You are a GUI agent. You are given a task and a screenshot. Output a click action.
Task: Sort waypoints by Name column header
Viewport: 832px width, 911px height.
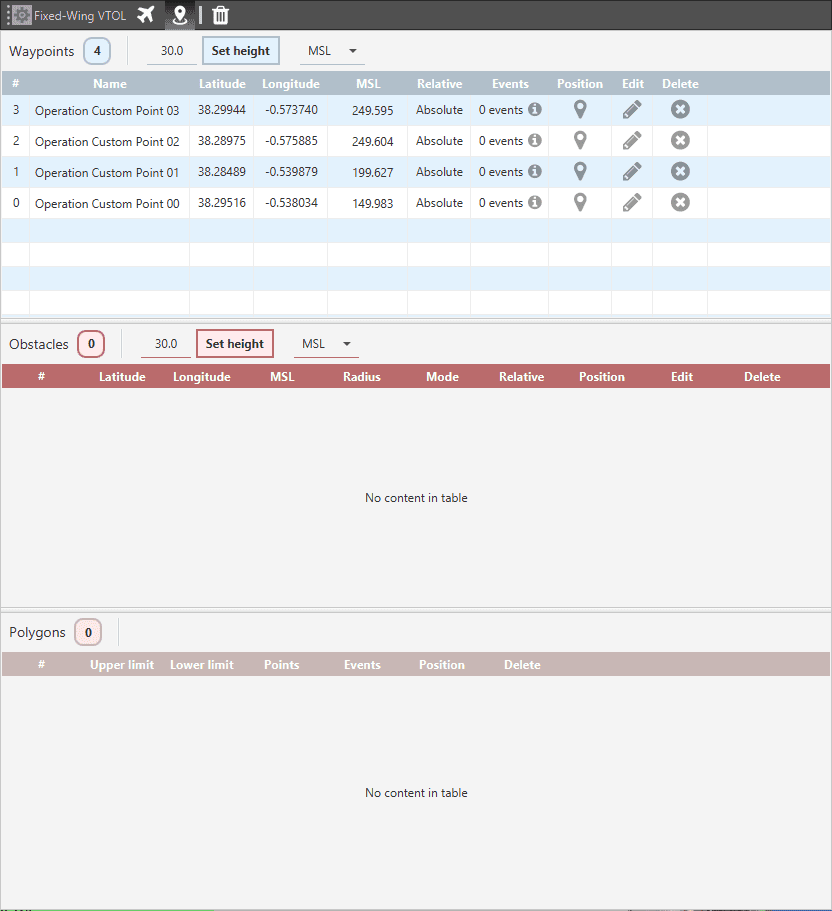110,84
